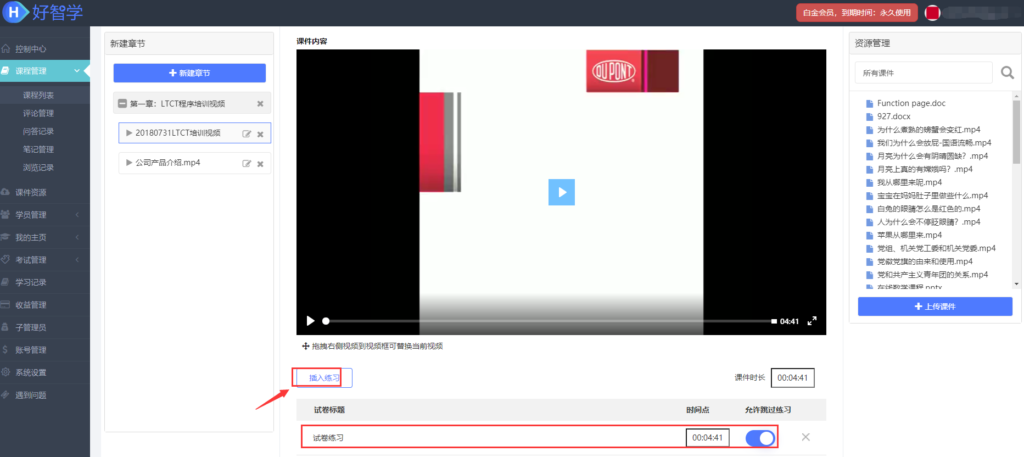
Task: Open 课件资源 in the sidebar
Action: (x=31, y=193)
